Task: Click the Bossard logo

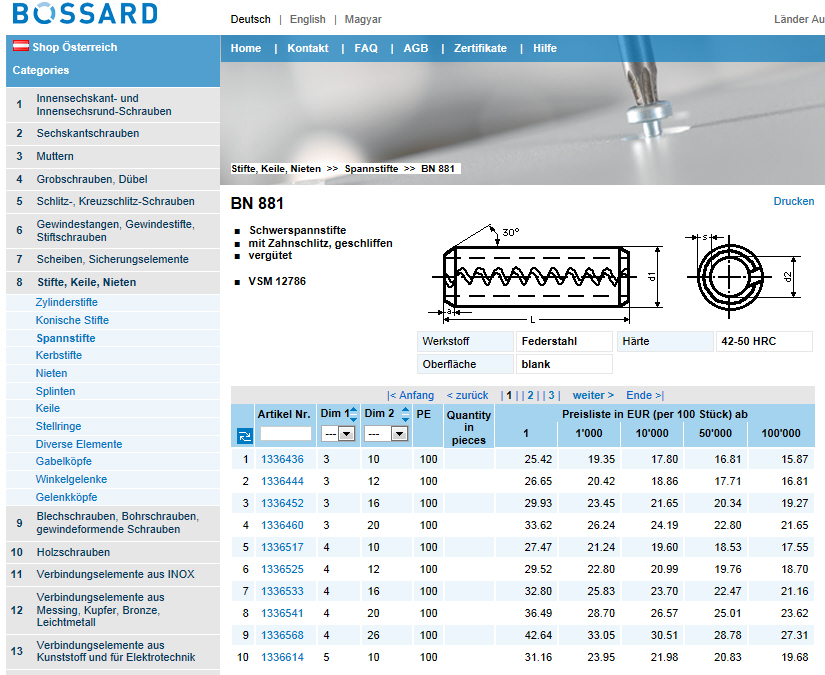Action: tap(85, 13)
